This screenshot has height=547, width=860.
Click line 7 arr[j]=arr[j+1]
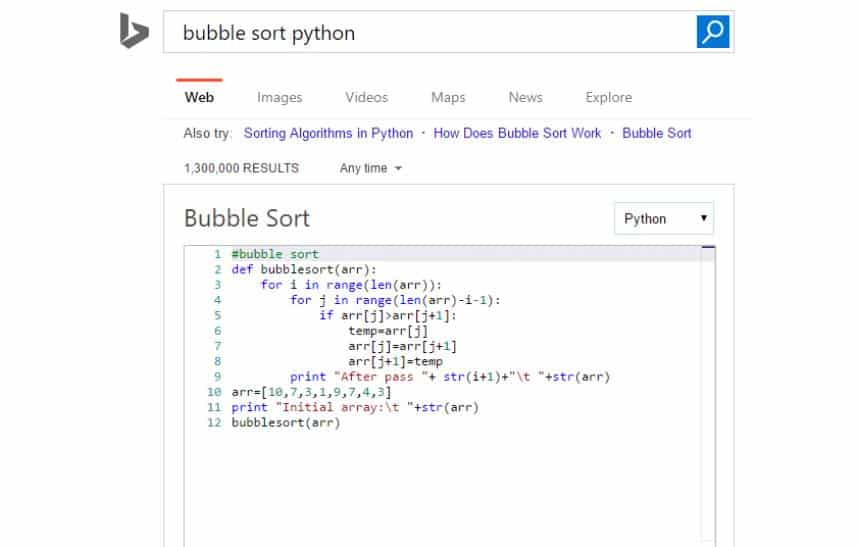click(x=402, y=346)
